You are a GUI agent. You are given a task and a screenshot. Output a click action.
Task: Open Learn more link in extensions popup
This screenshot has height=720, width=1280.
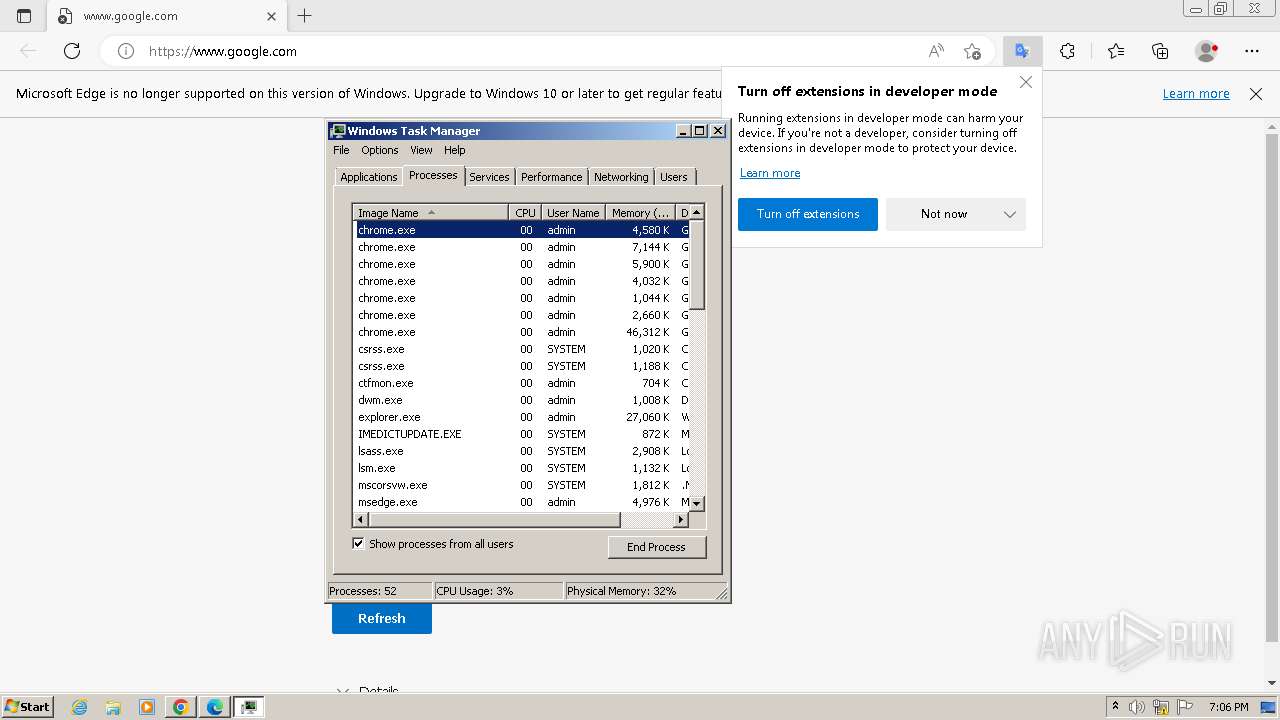770,173
